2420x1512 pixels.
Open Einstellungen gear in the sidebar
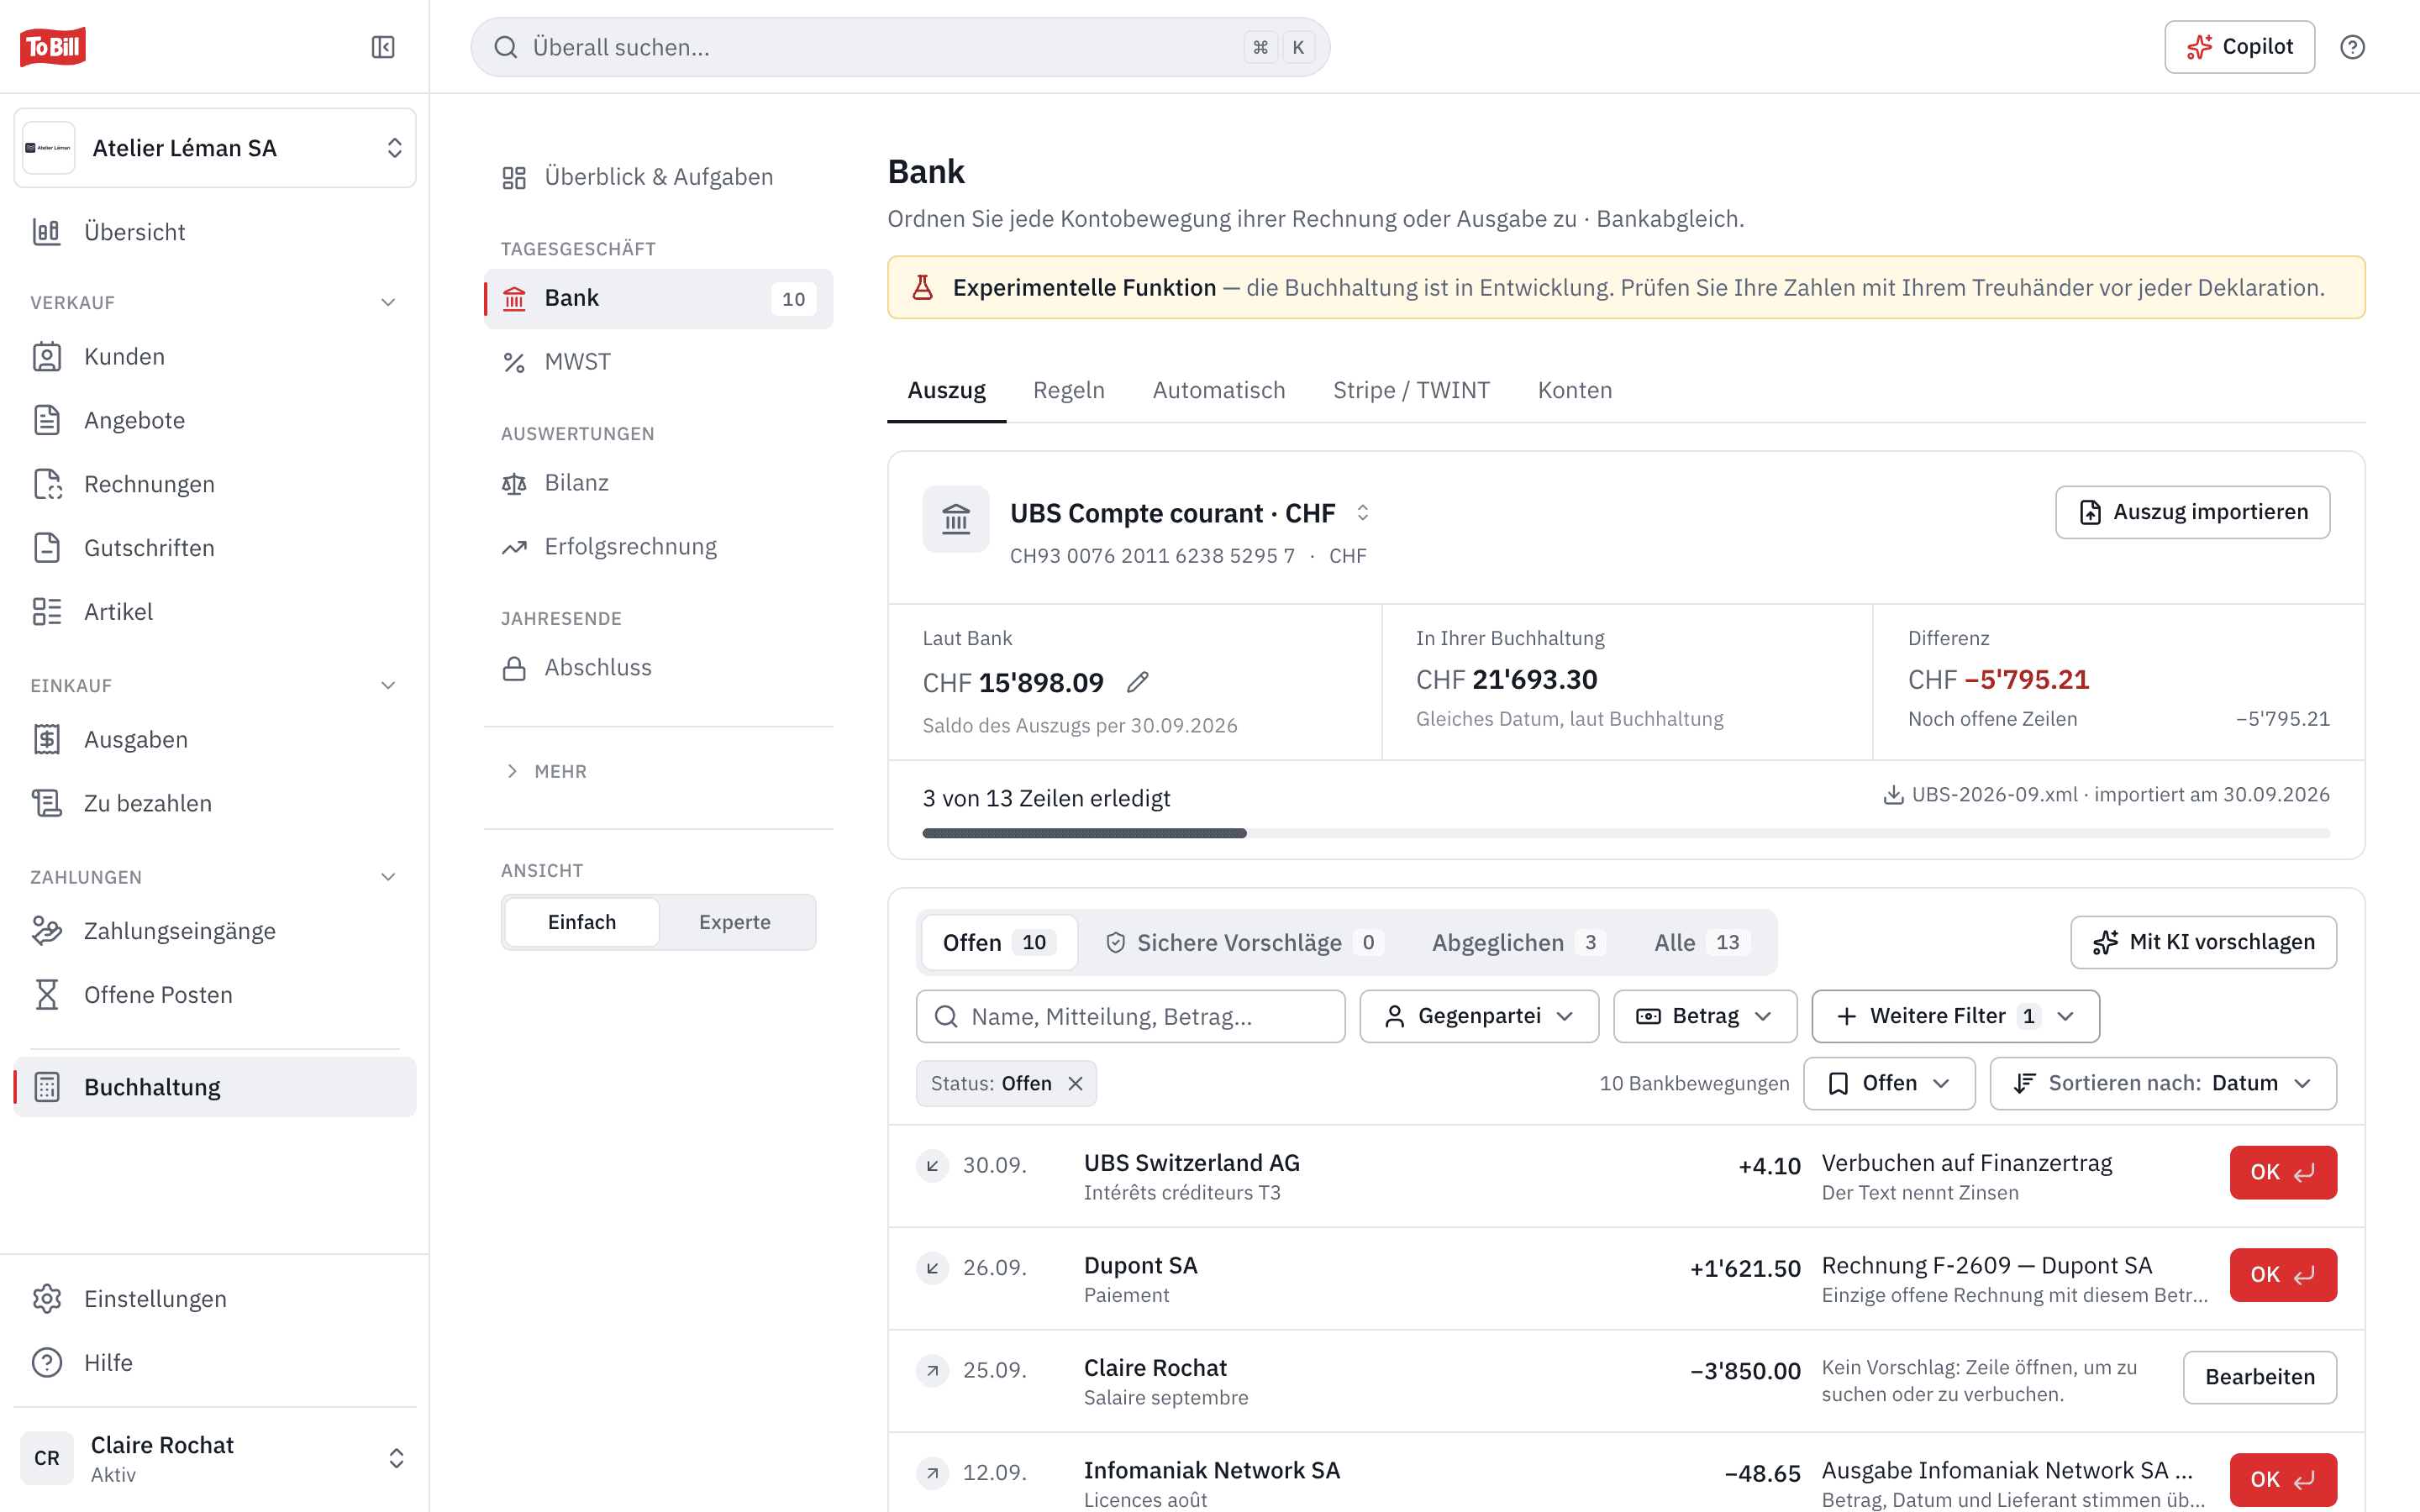pos(215,1299)
